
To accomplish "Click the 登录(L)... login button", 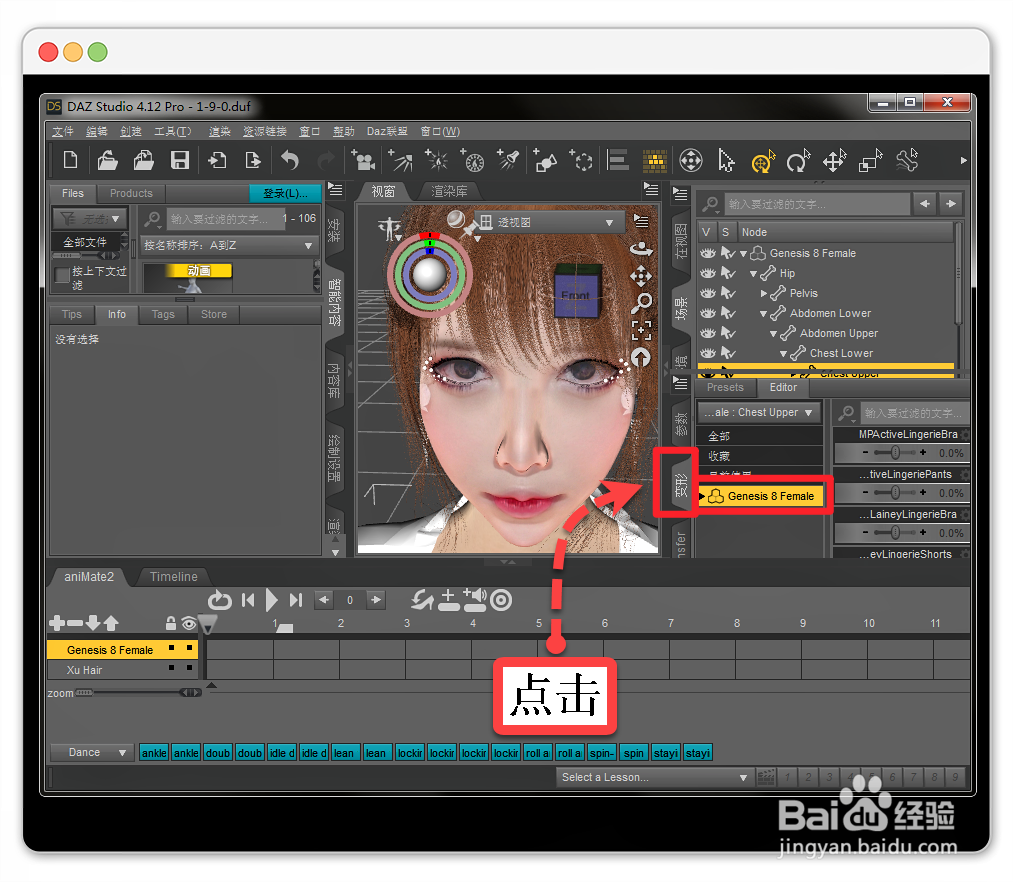I will pyautogui.click(x=285, y=193).
